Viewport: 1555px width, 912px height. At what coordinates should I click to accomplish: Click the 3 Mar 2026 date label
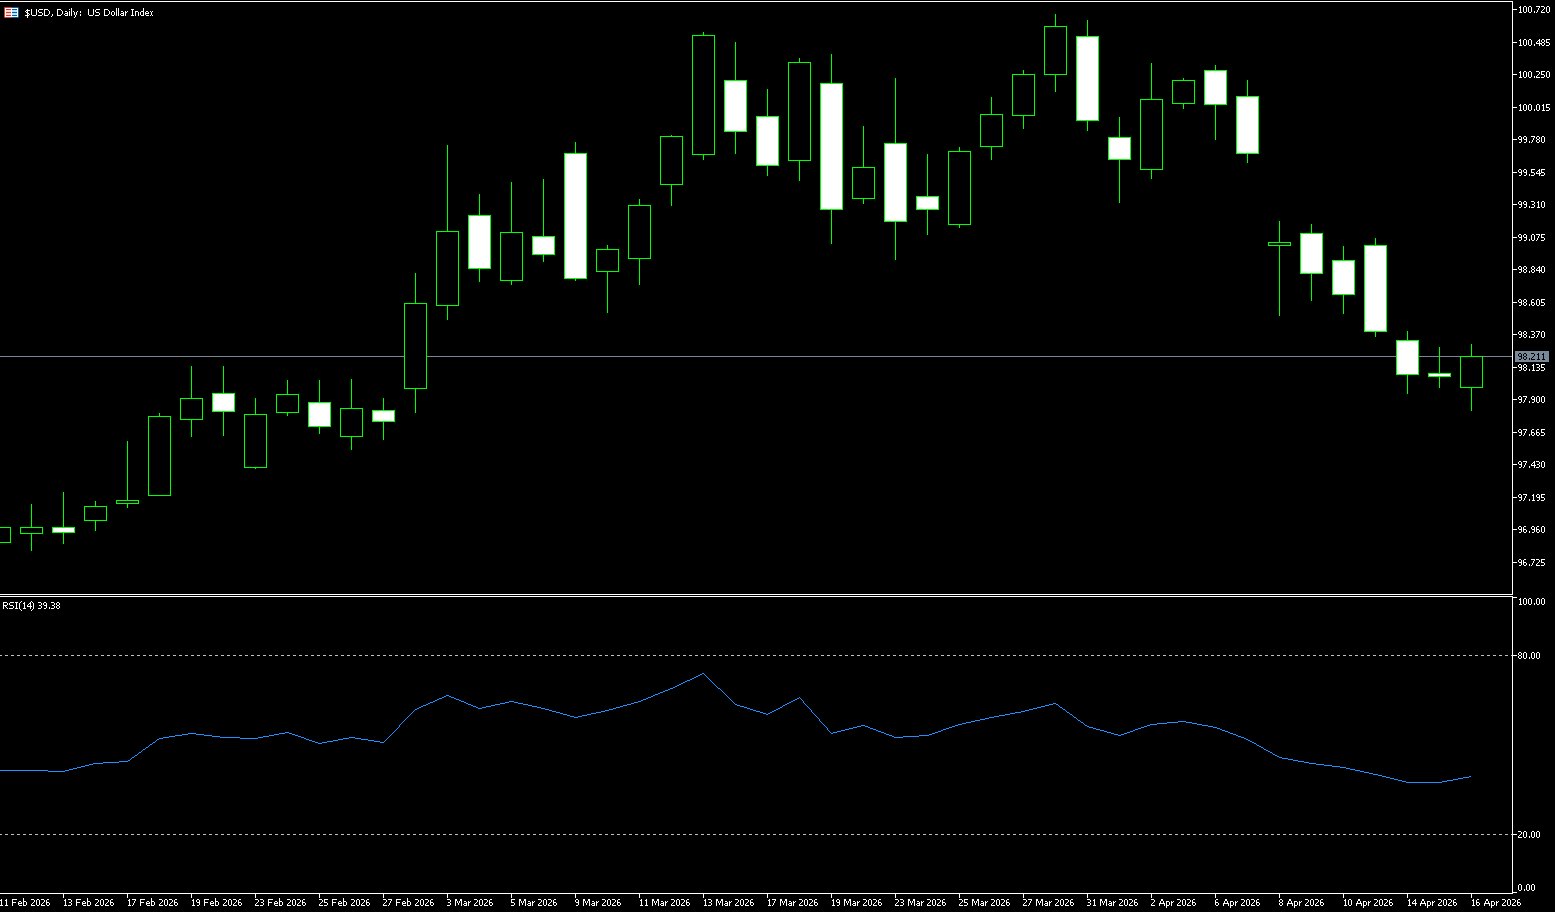(469, 902)
